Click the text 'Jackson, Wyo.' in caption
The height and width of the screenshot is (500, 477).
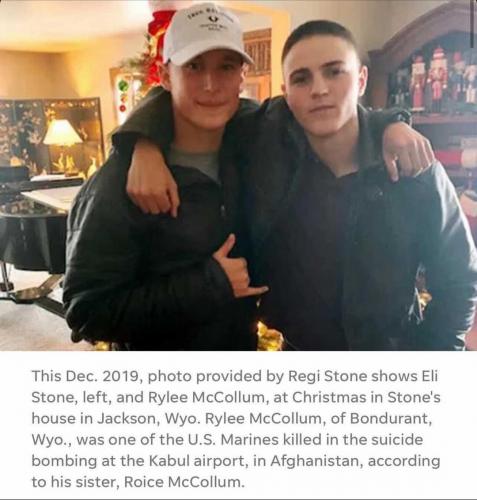tap(149, 419)
